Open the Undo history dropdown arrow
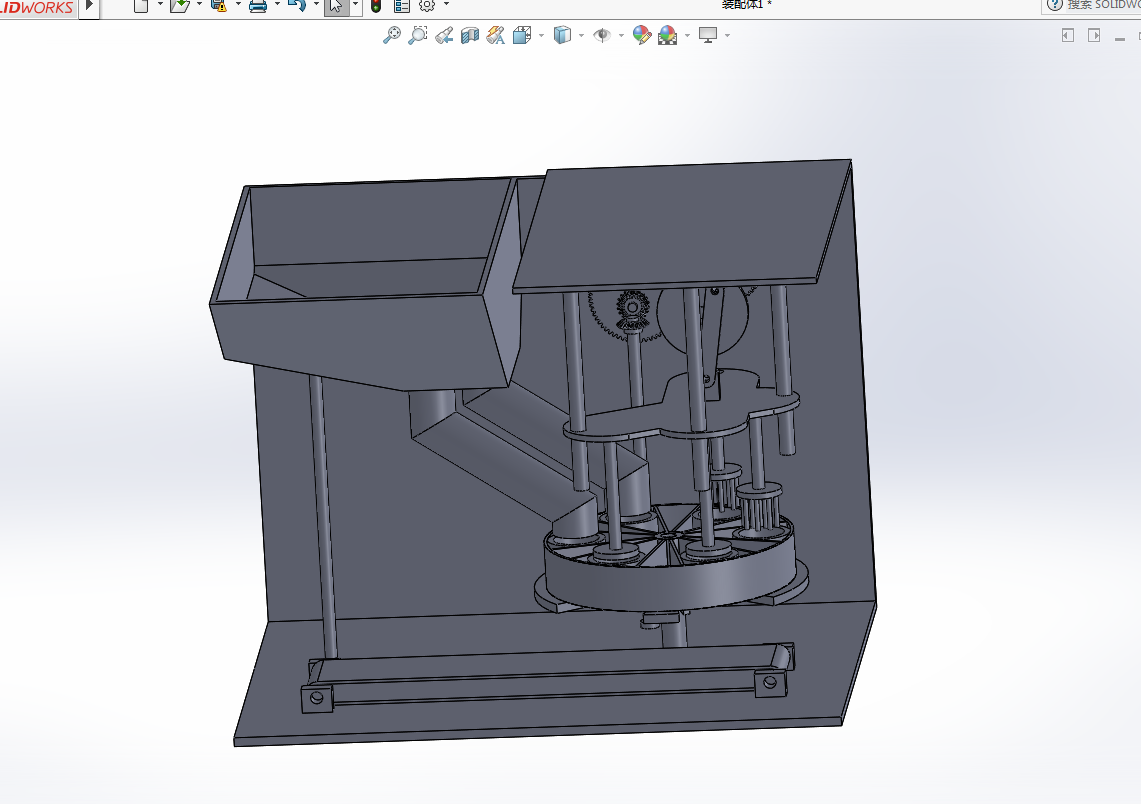The height and width of the screenshot is (804, 1141). click(316, 4)
